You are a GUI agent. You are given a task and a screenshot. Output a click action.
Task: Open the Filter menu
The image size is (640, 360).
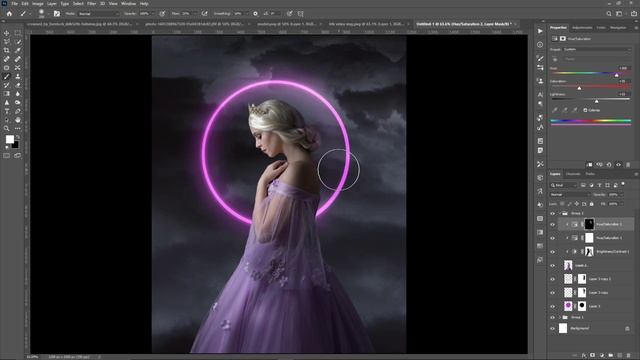[x=91, y=4]
